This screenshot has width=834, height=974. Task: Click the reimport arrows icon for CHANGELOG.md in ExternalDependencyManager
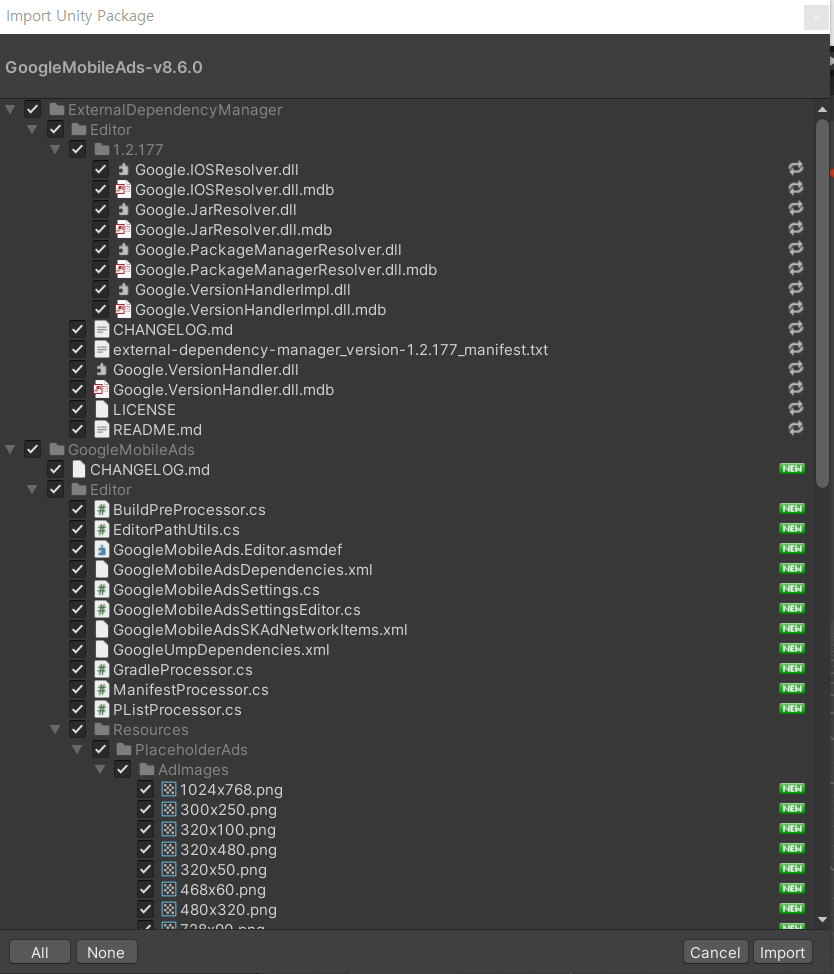click(795, 329)
